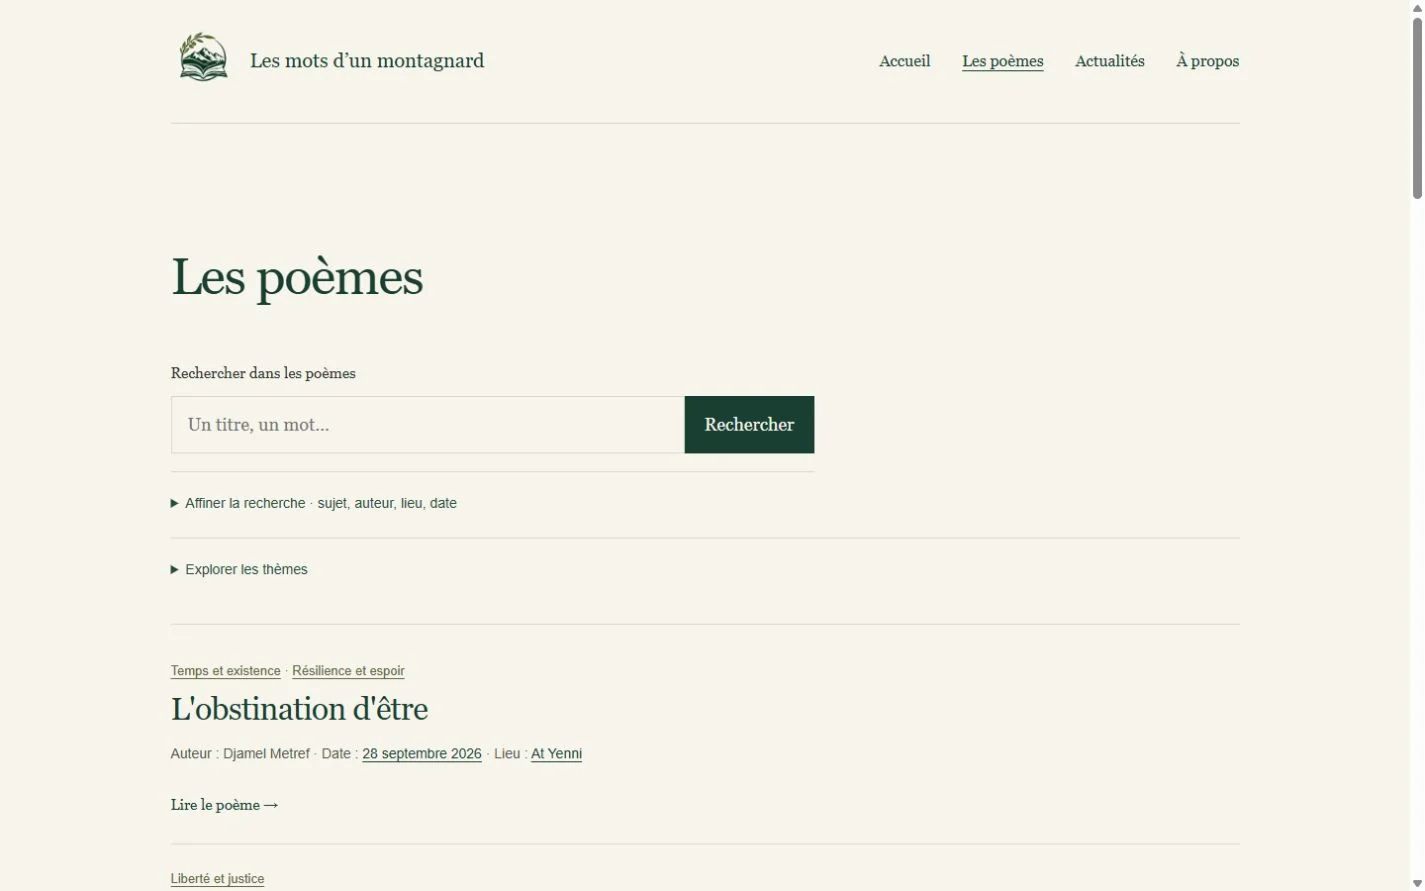Click the 'Auteur : Djamel Metref' text
The image size is (1425, 891).
point(240,754)
